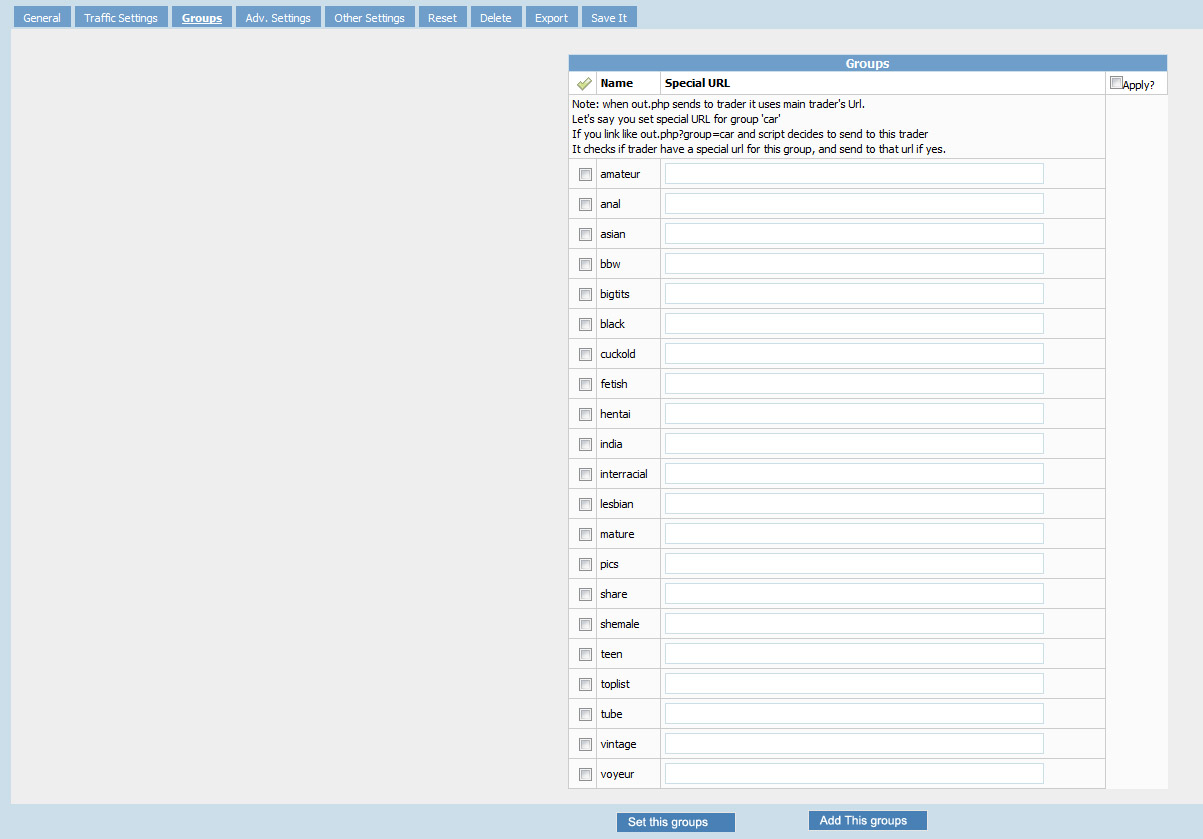Open the Export tab
This screenshot has width=1203, height=839.
pos(551,18)
